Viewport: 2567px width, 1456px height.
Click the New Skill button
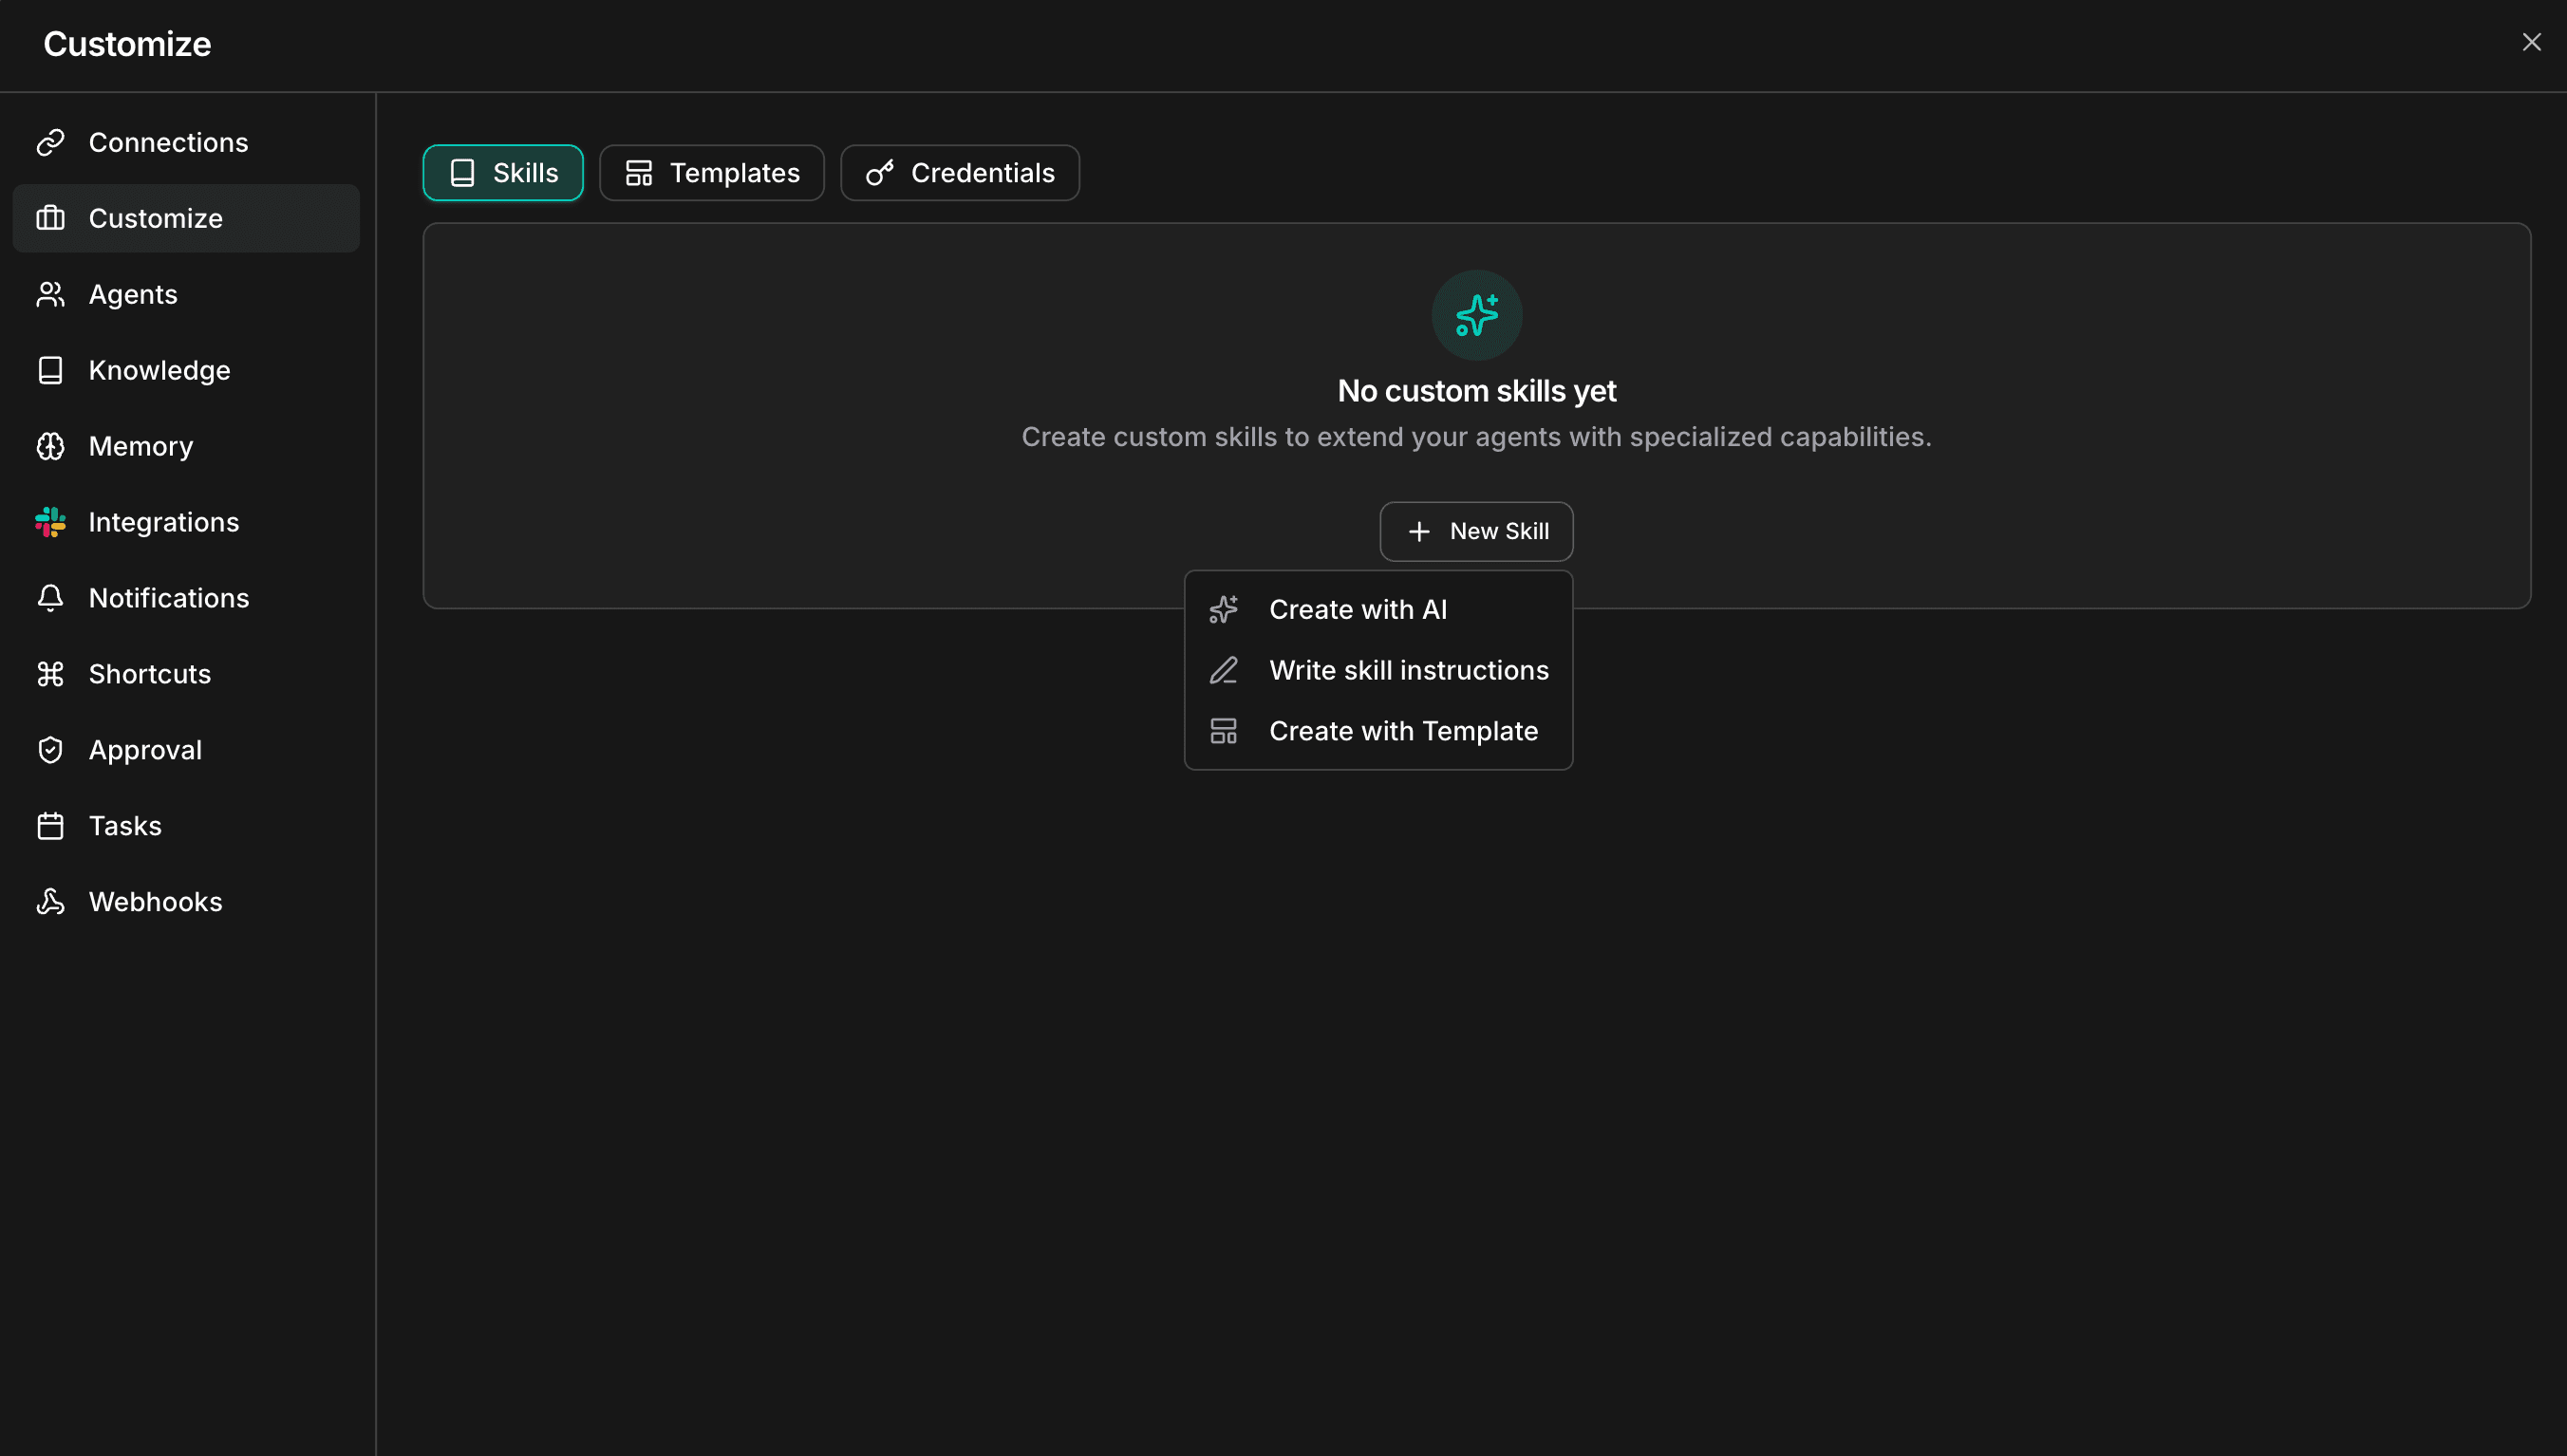coord(1476,531)
